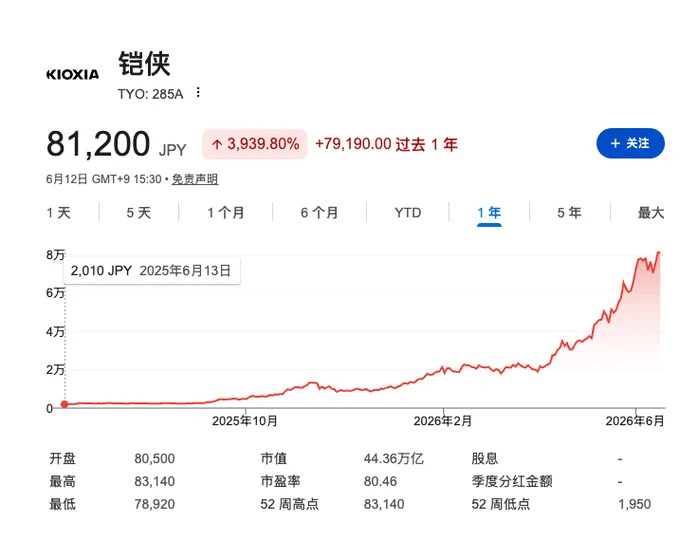Click the TYO: 285A ticker text
This screenshot has width=680, height=541.
pos(150,94)
